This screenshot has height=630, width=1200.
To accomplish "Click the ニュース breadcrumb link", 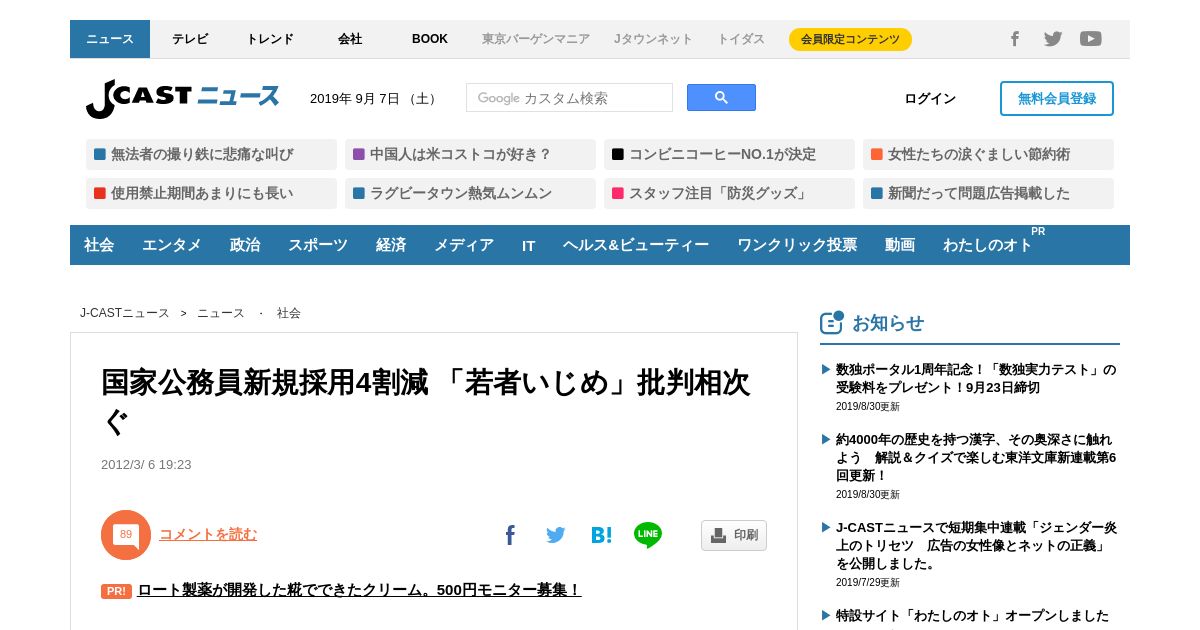I will pos(221,313).
